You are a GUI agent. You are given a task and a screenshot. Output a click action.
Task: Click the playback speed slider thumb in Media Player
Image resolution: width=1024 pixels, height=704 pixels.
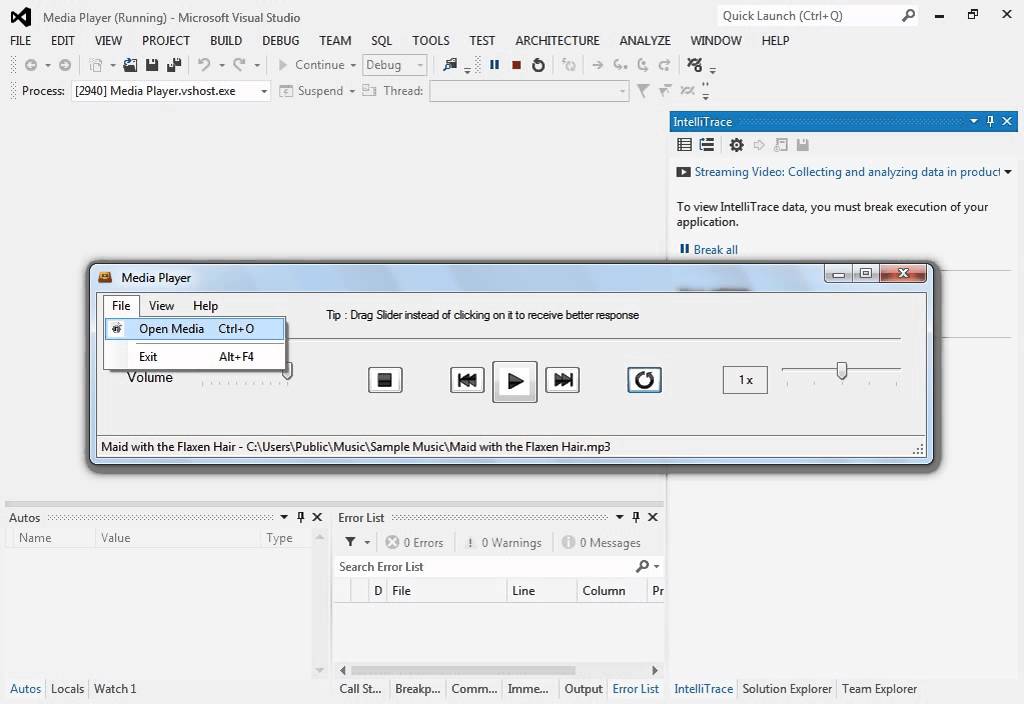click(842, 370)
